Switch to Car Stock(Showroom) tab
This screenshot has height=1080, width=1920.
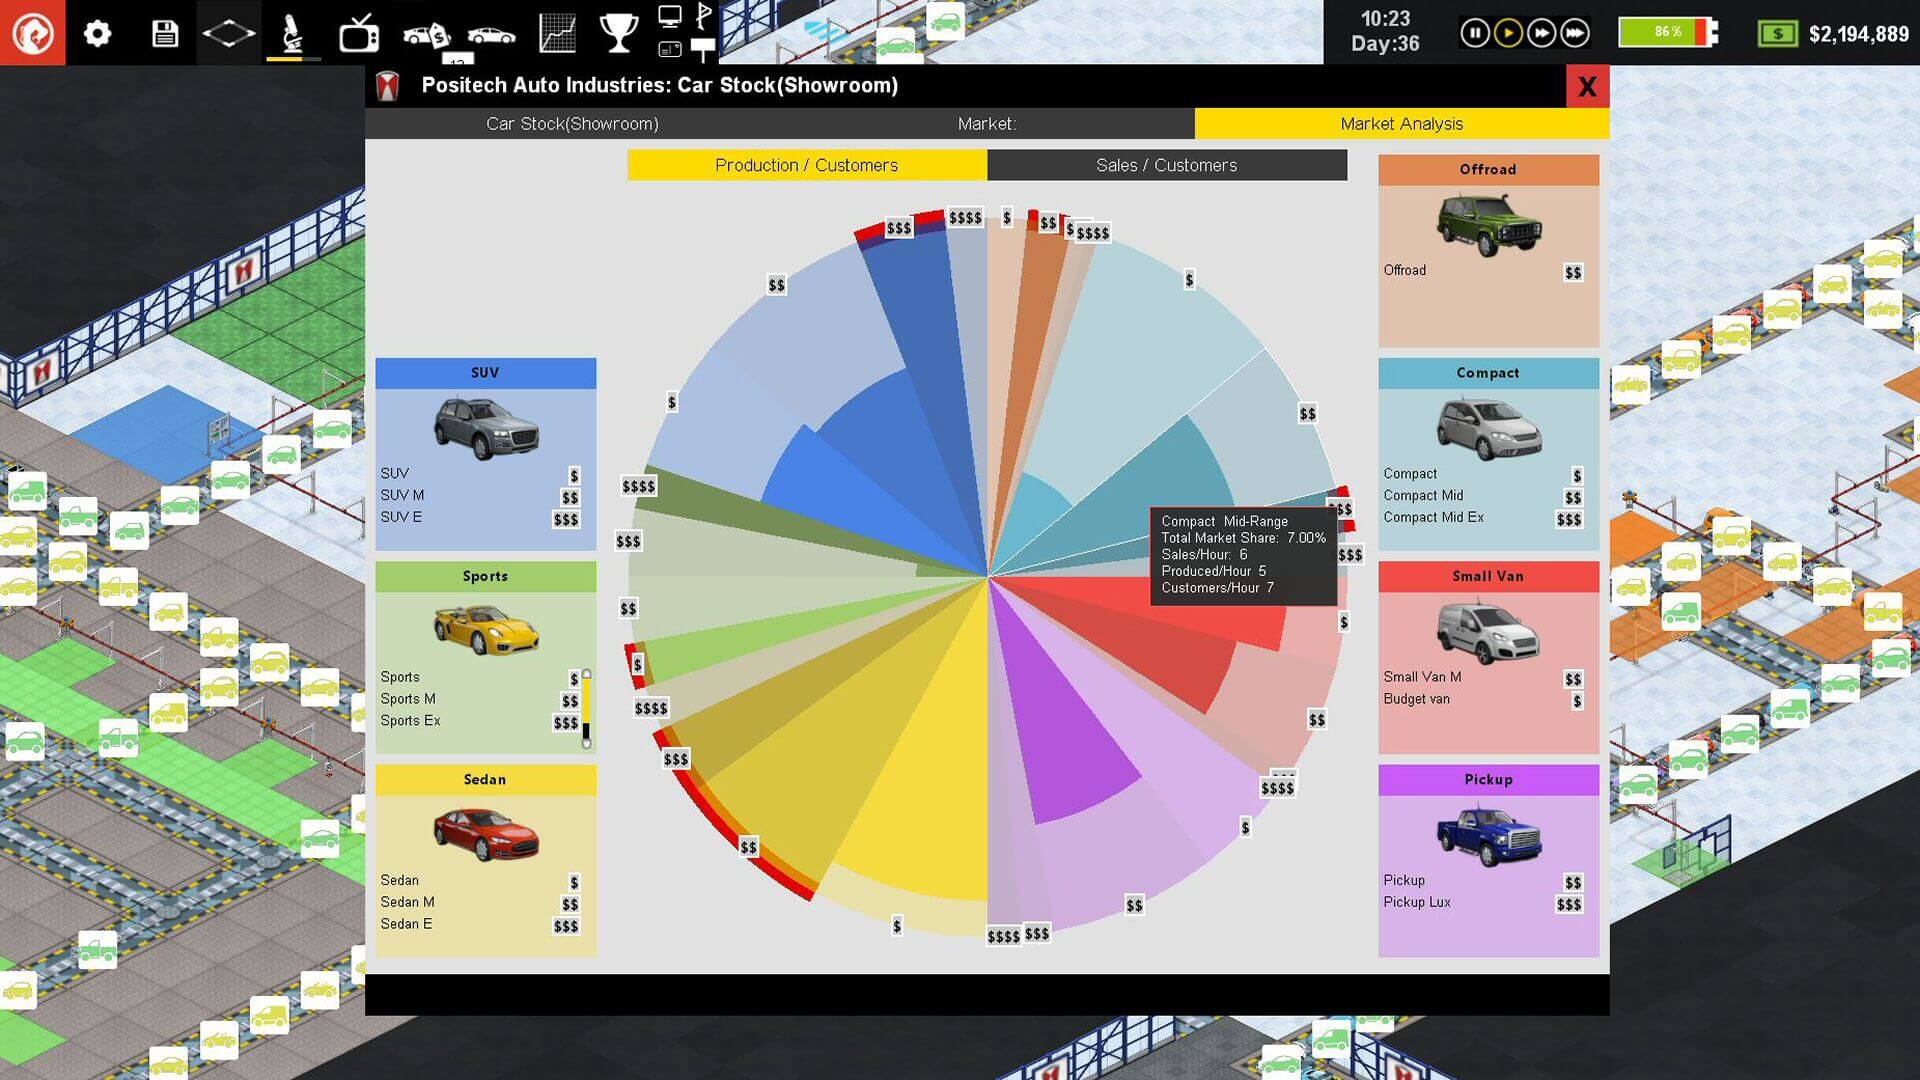click(572, 123)
